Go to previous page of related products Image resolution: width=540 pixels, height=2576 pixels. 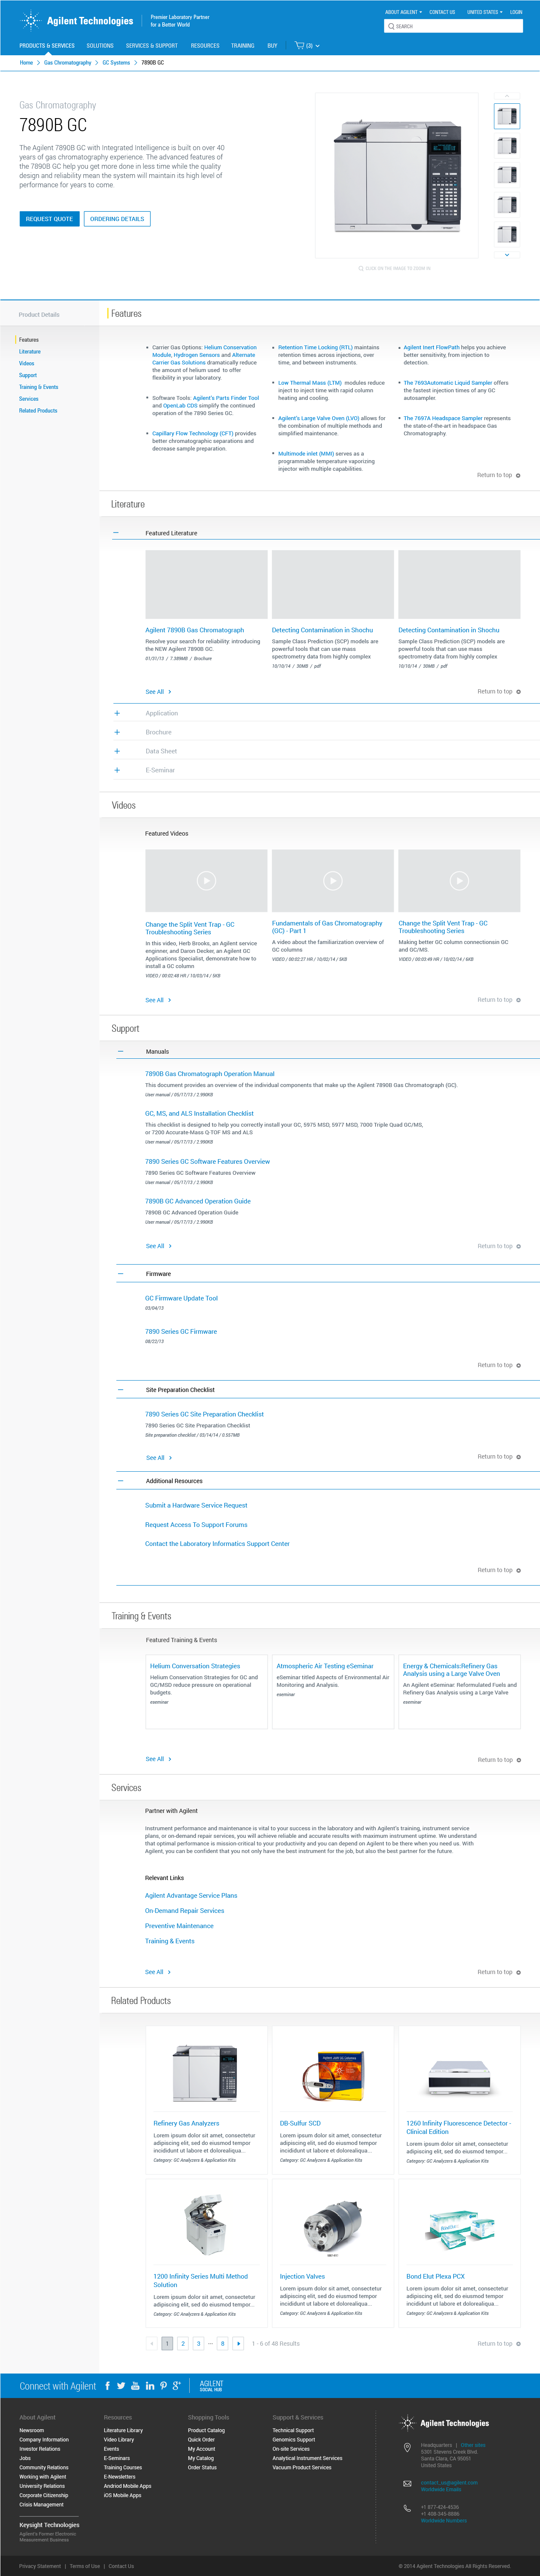tap(152, 2343)
